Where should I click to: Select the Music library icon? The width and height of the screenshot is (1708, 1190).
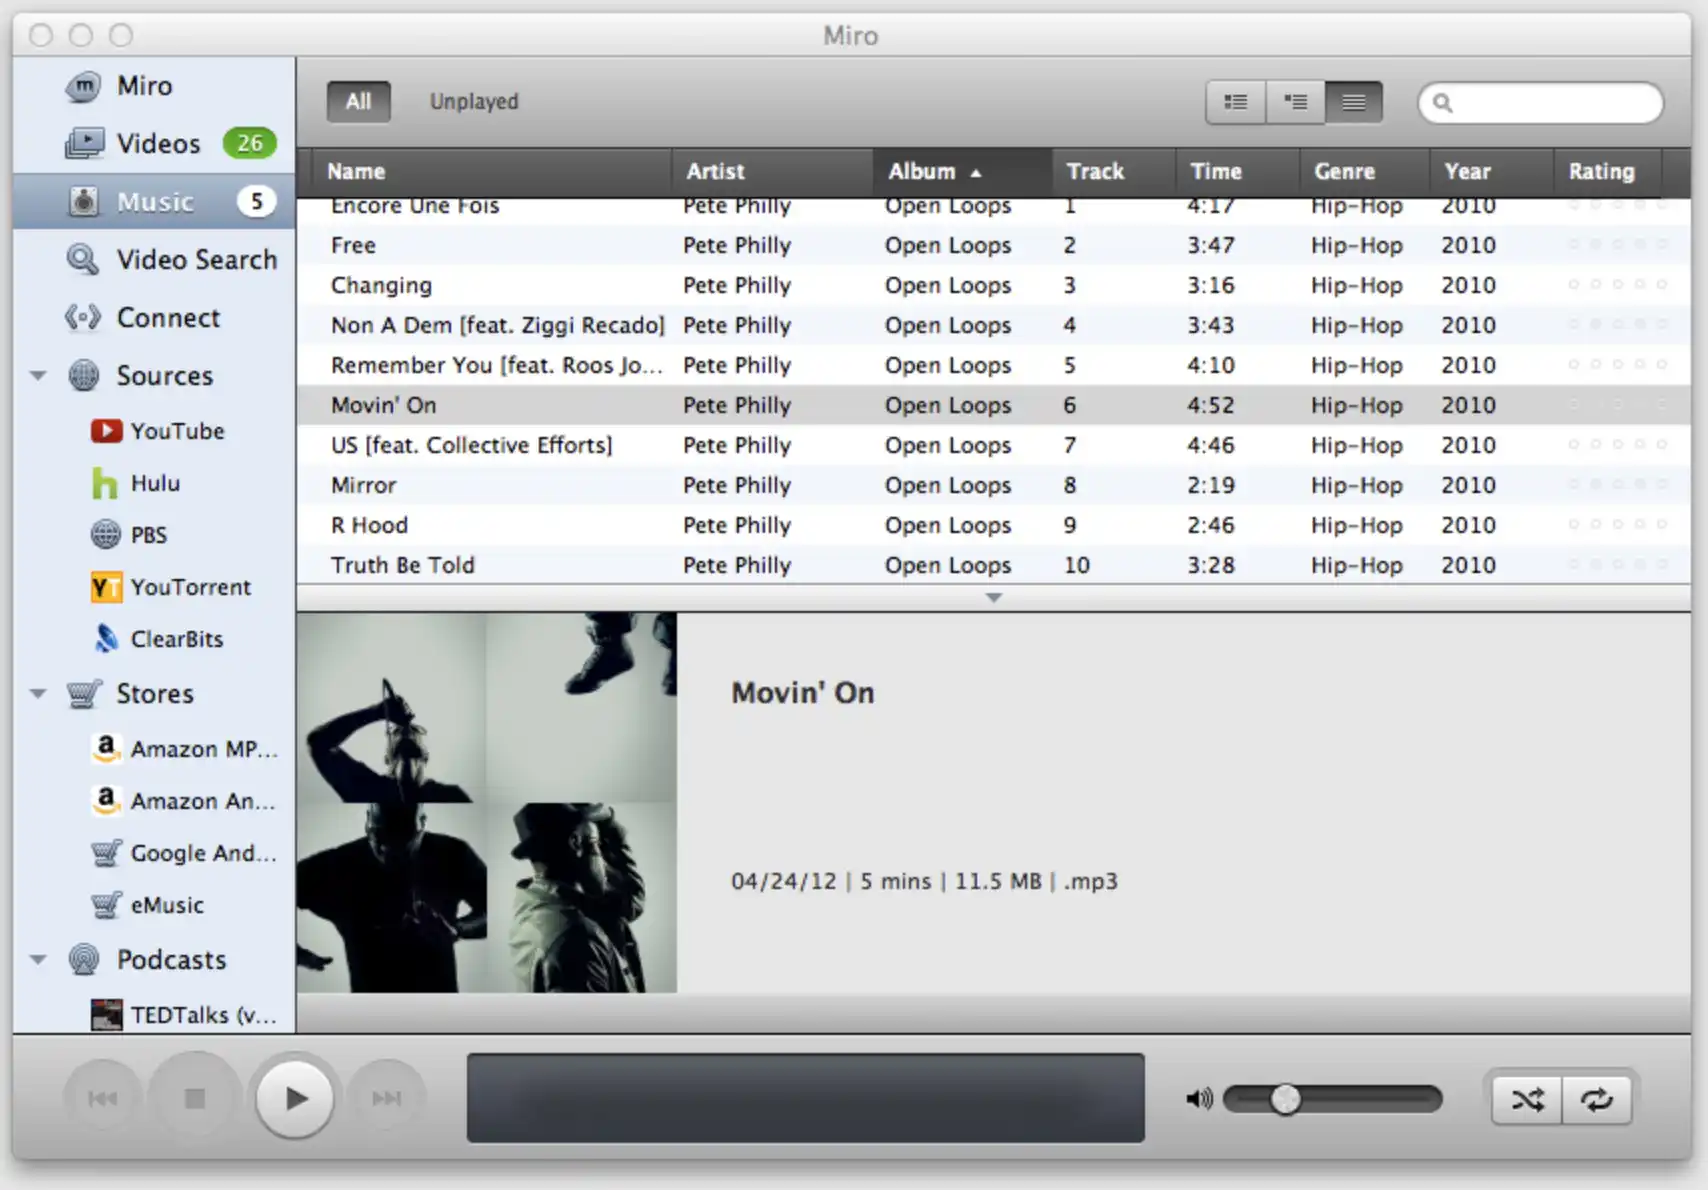(x=84, y=202)
